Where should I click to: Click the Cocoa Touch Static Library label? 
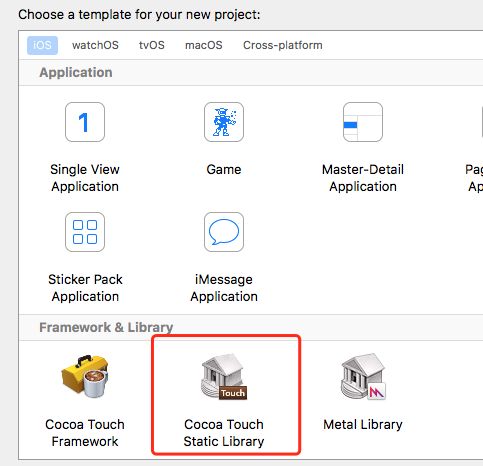click(224, 433)
